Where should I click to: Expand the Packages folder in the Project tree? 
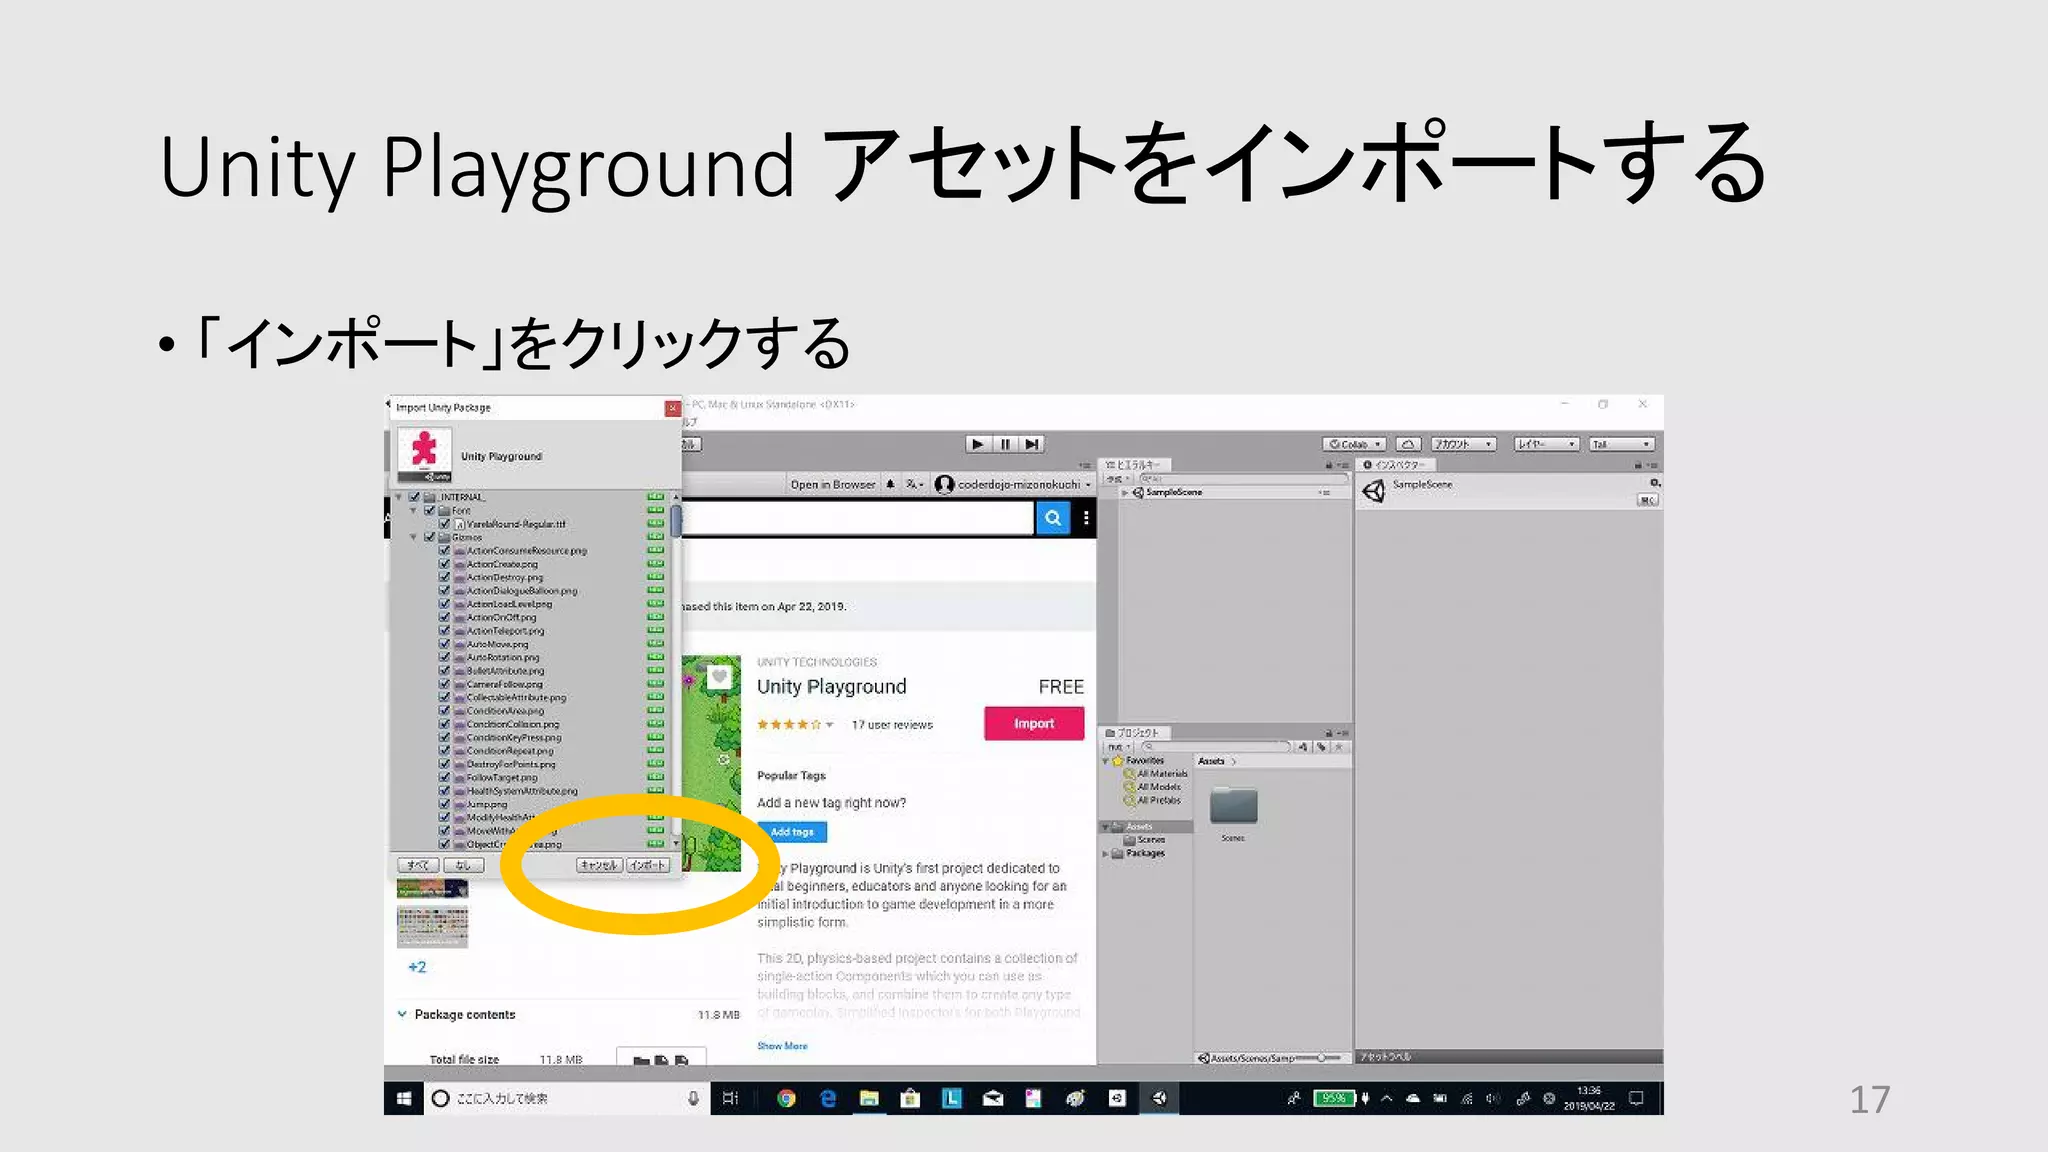tap(1106, 854)
